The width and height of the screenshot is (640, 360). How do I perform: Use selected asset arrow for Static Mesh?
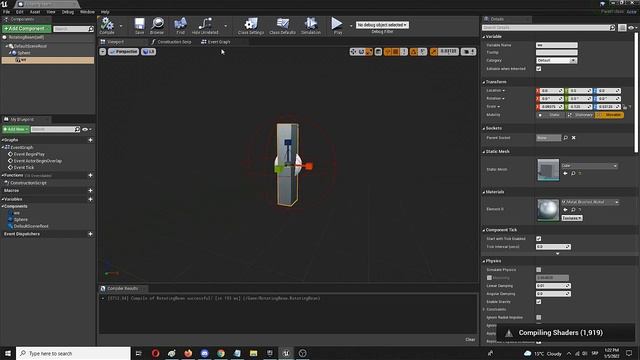(565, 173)
